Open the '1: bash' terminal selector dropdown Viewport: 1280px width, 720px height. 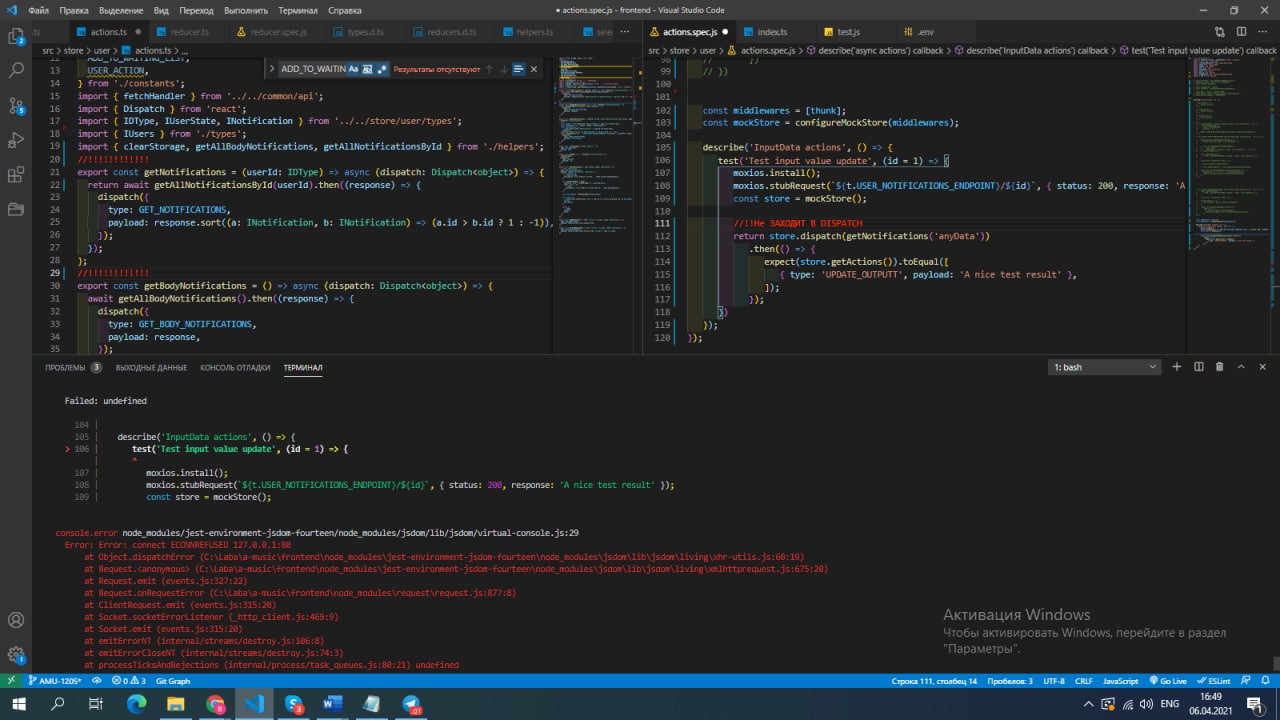coord(1104,367)
